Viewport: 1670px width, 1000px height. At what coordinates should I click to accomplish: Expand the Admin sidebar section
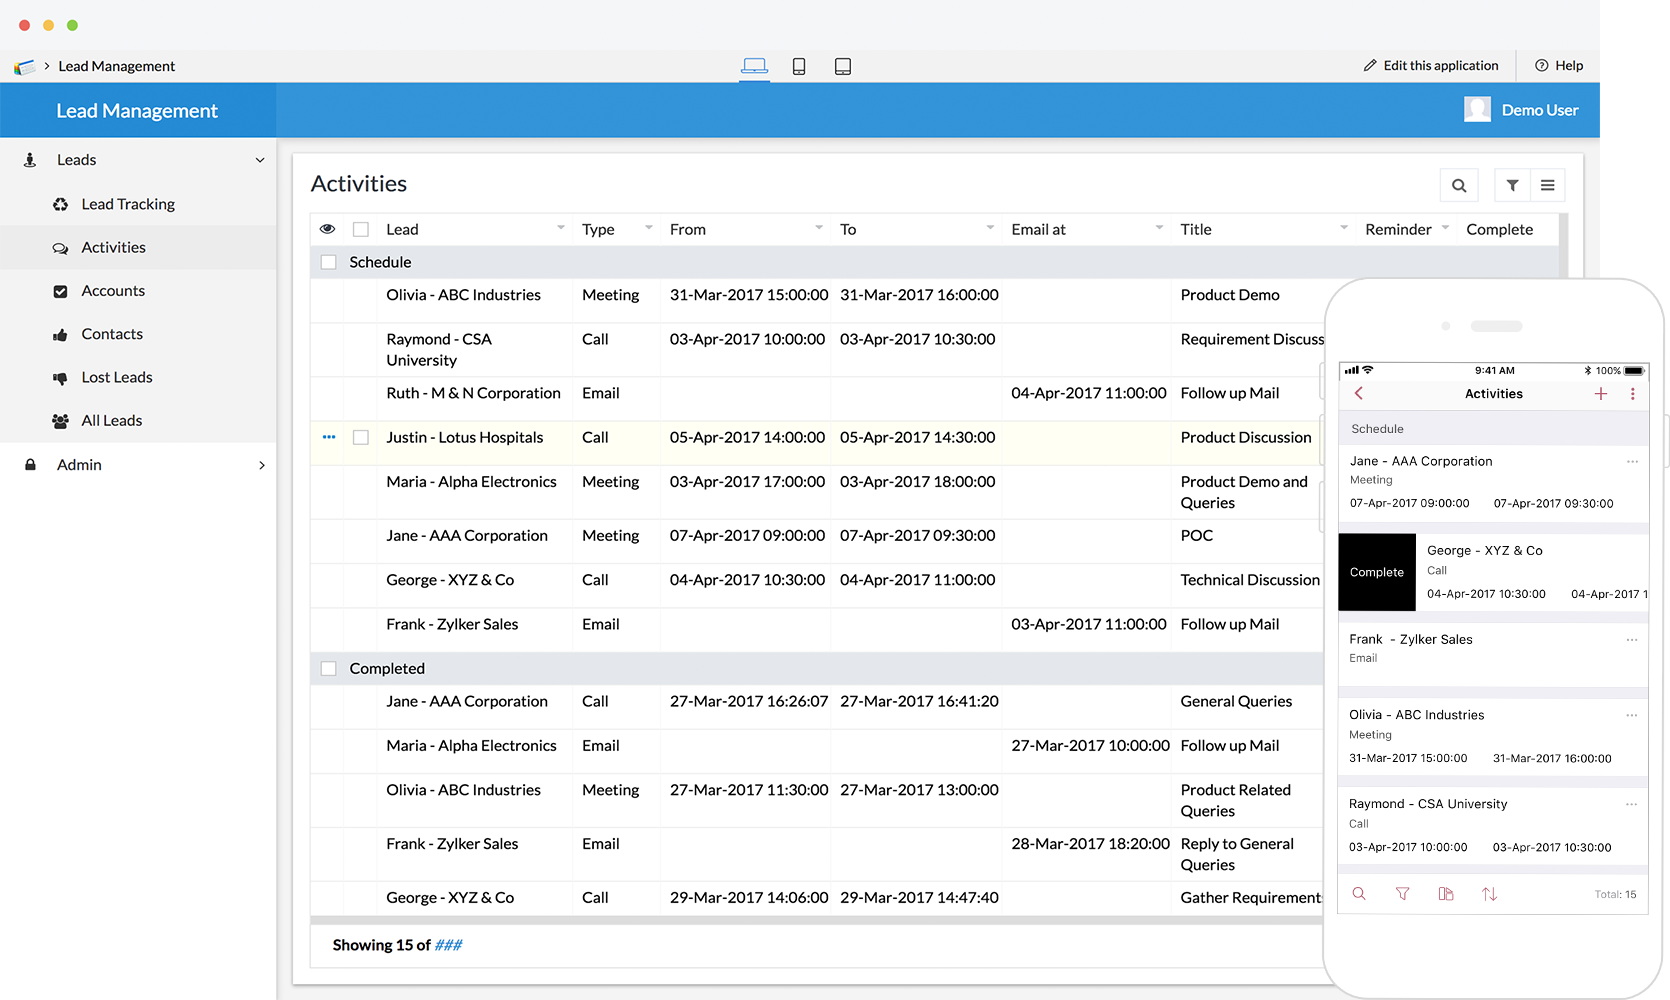[262, 465]
